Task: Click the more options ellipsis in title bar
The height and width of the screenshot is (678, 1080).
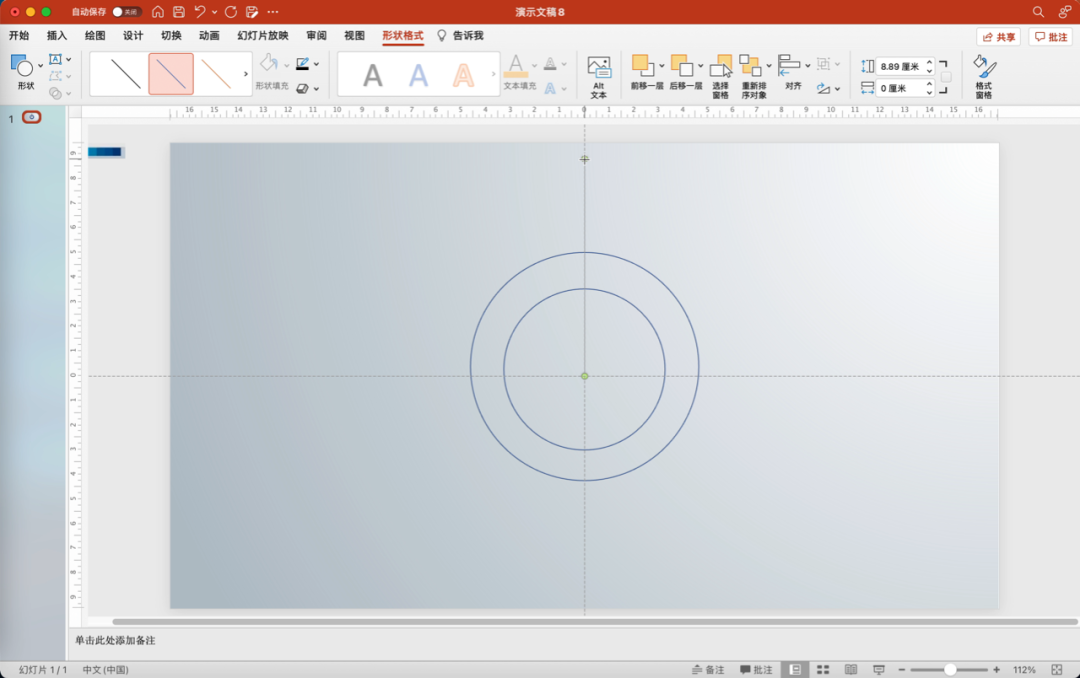Action: [x=273, y=12]
